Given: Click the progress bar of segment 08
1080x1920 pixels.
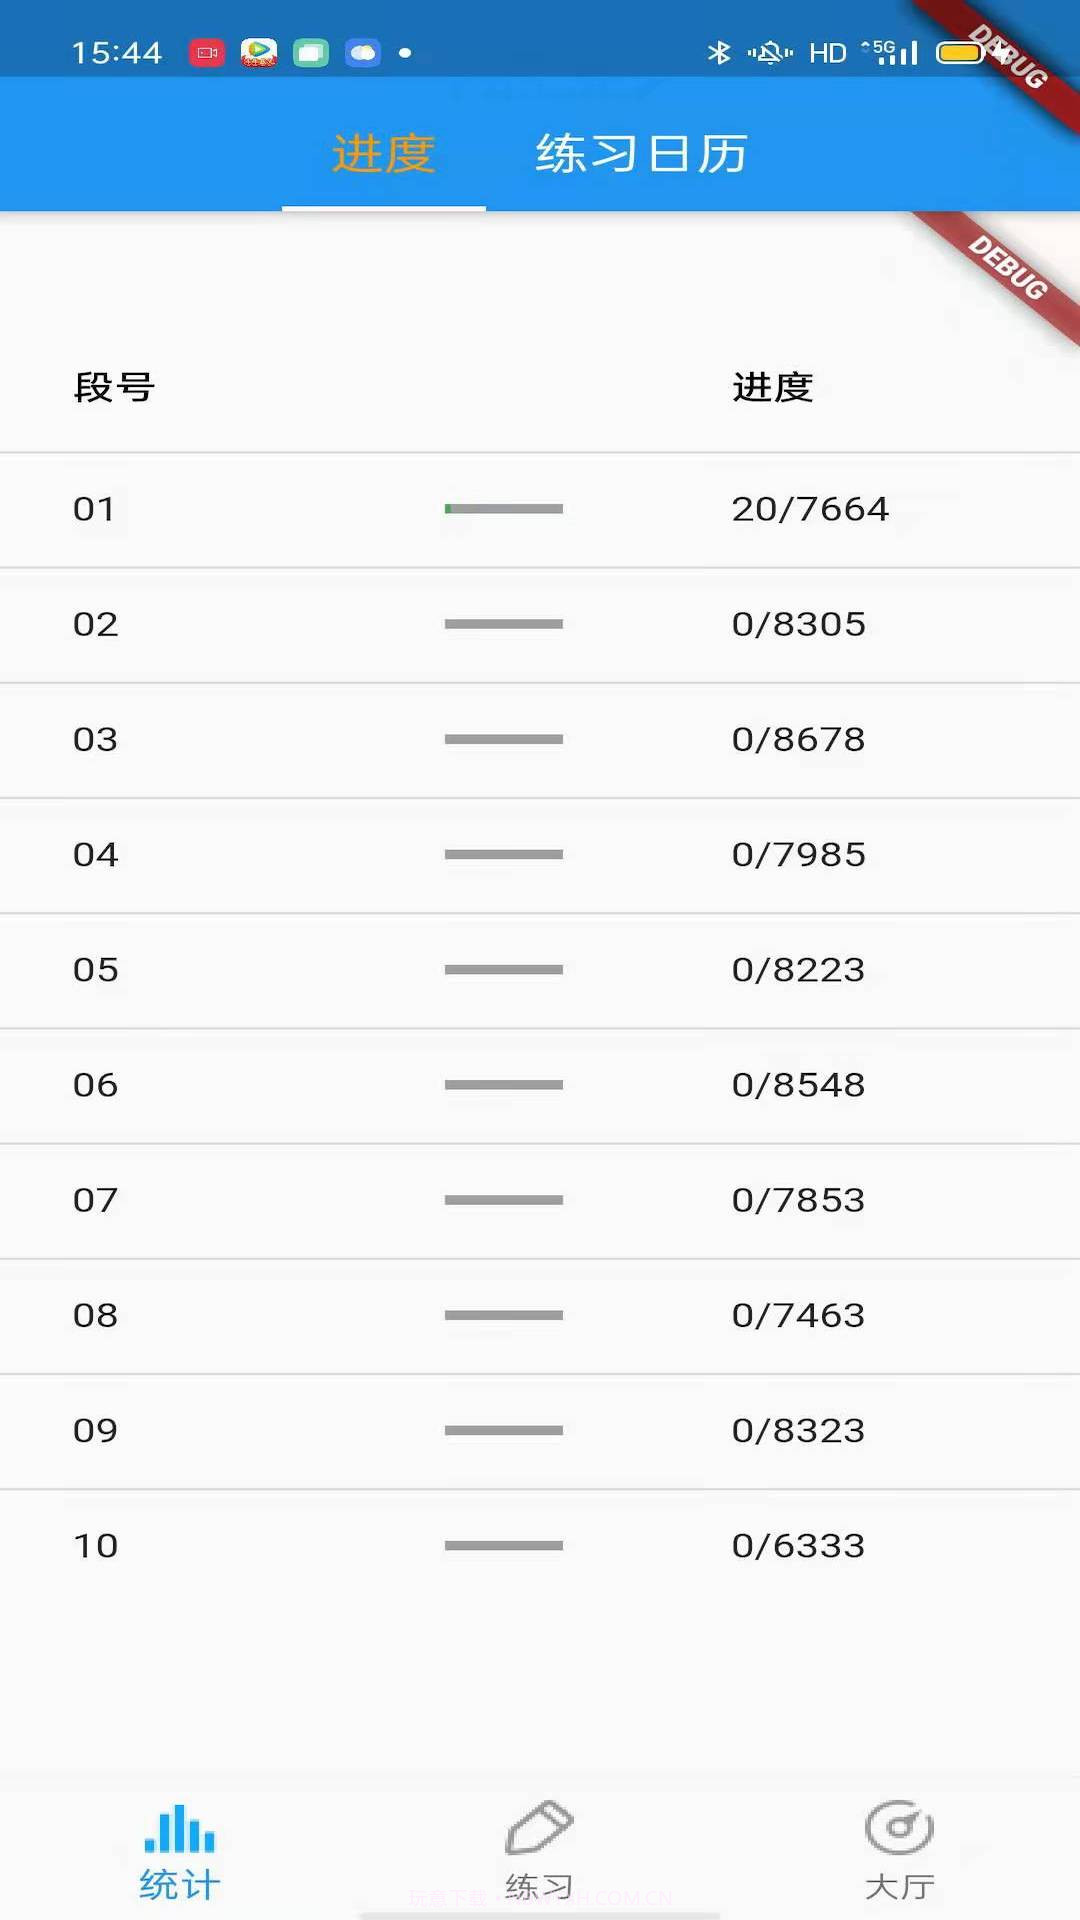Looking at the screenshot, I should [x=503, y=1315].
